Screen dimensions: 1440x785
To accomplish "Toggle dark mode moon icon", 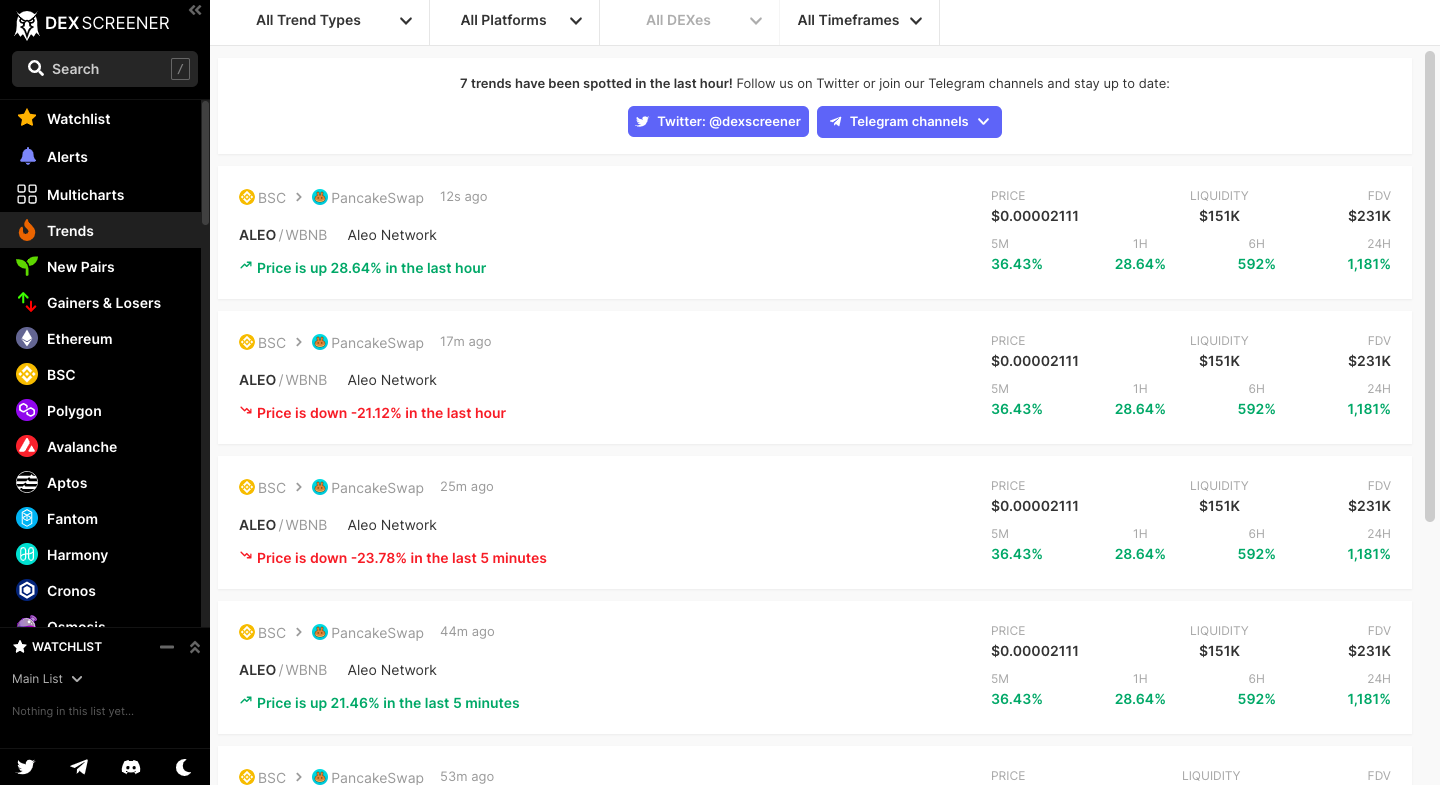I will (x=184, y=767).
